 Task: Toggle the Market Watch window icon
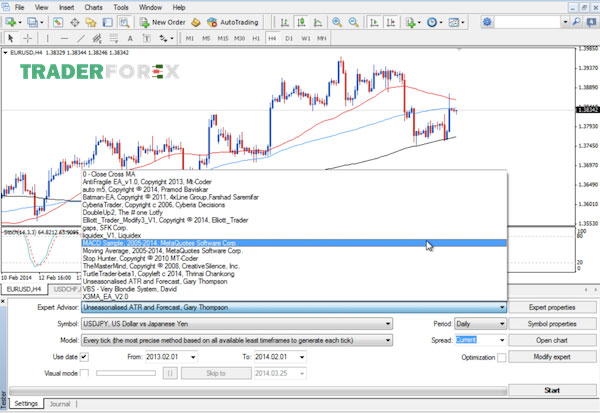58,23
